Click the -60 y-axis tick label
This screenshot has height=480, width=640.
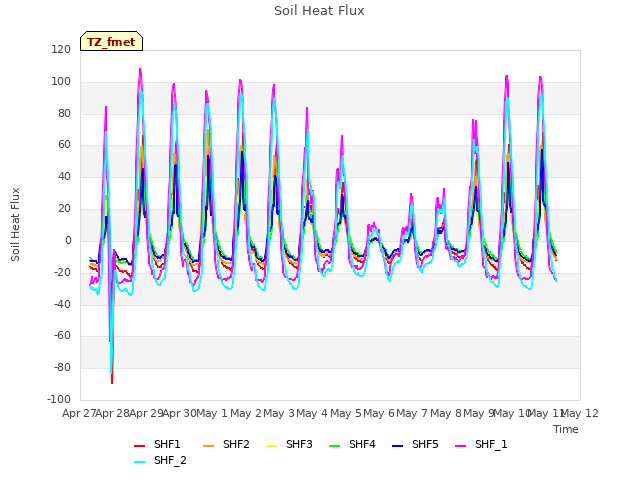click(x=62, y=336)
